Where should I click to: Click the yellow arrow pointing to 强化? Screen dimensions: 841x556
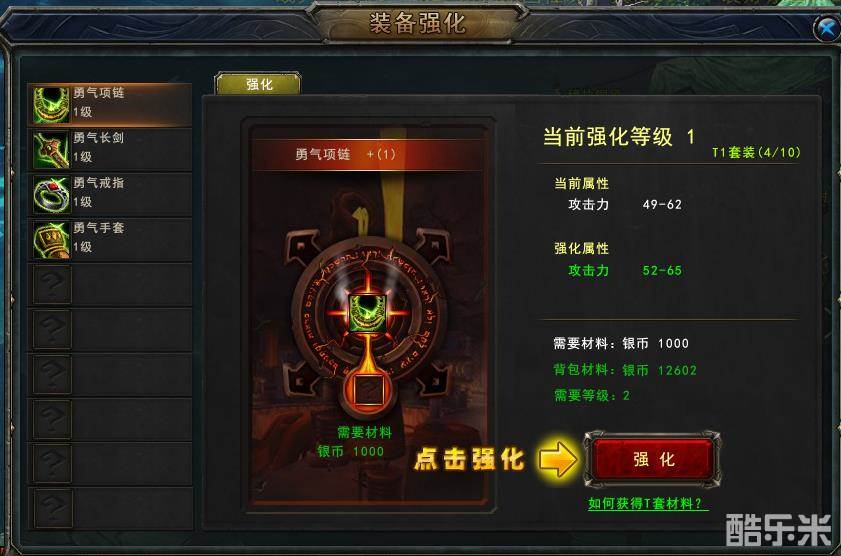(558, 459)
